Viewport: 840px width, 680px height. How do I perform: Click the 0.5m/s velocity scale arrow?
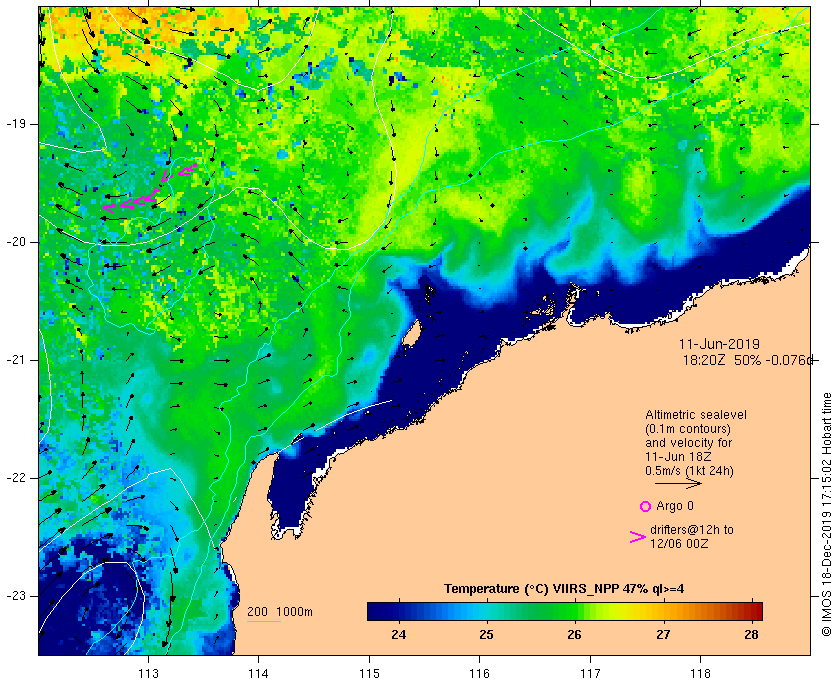pos(678,483)
